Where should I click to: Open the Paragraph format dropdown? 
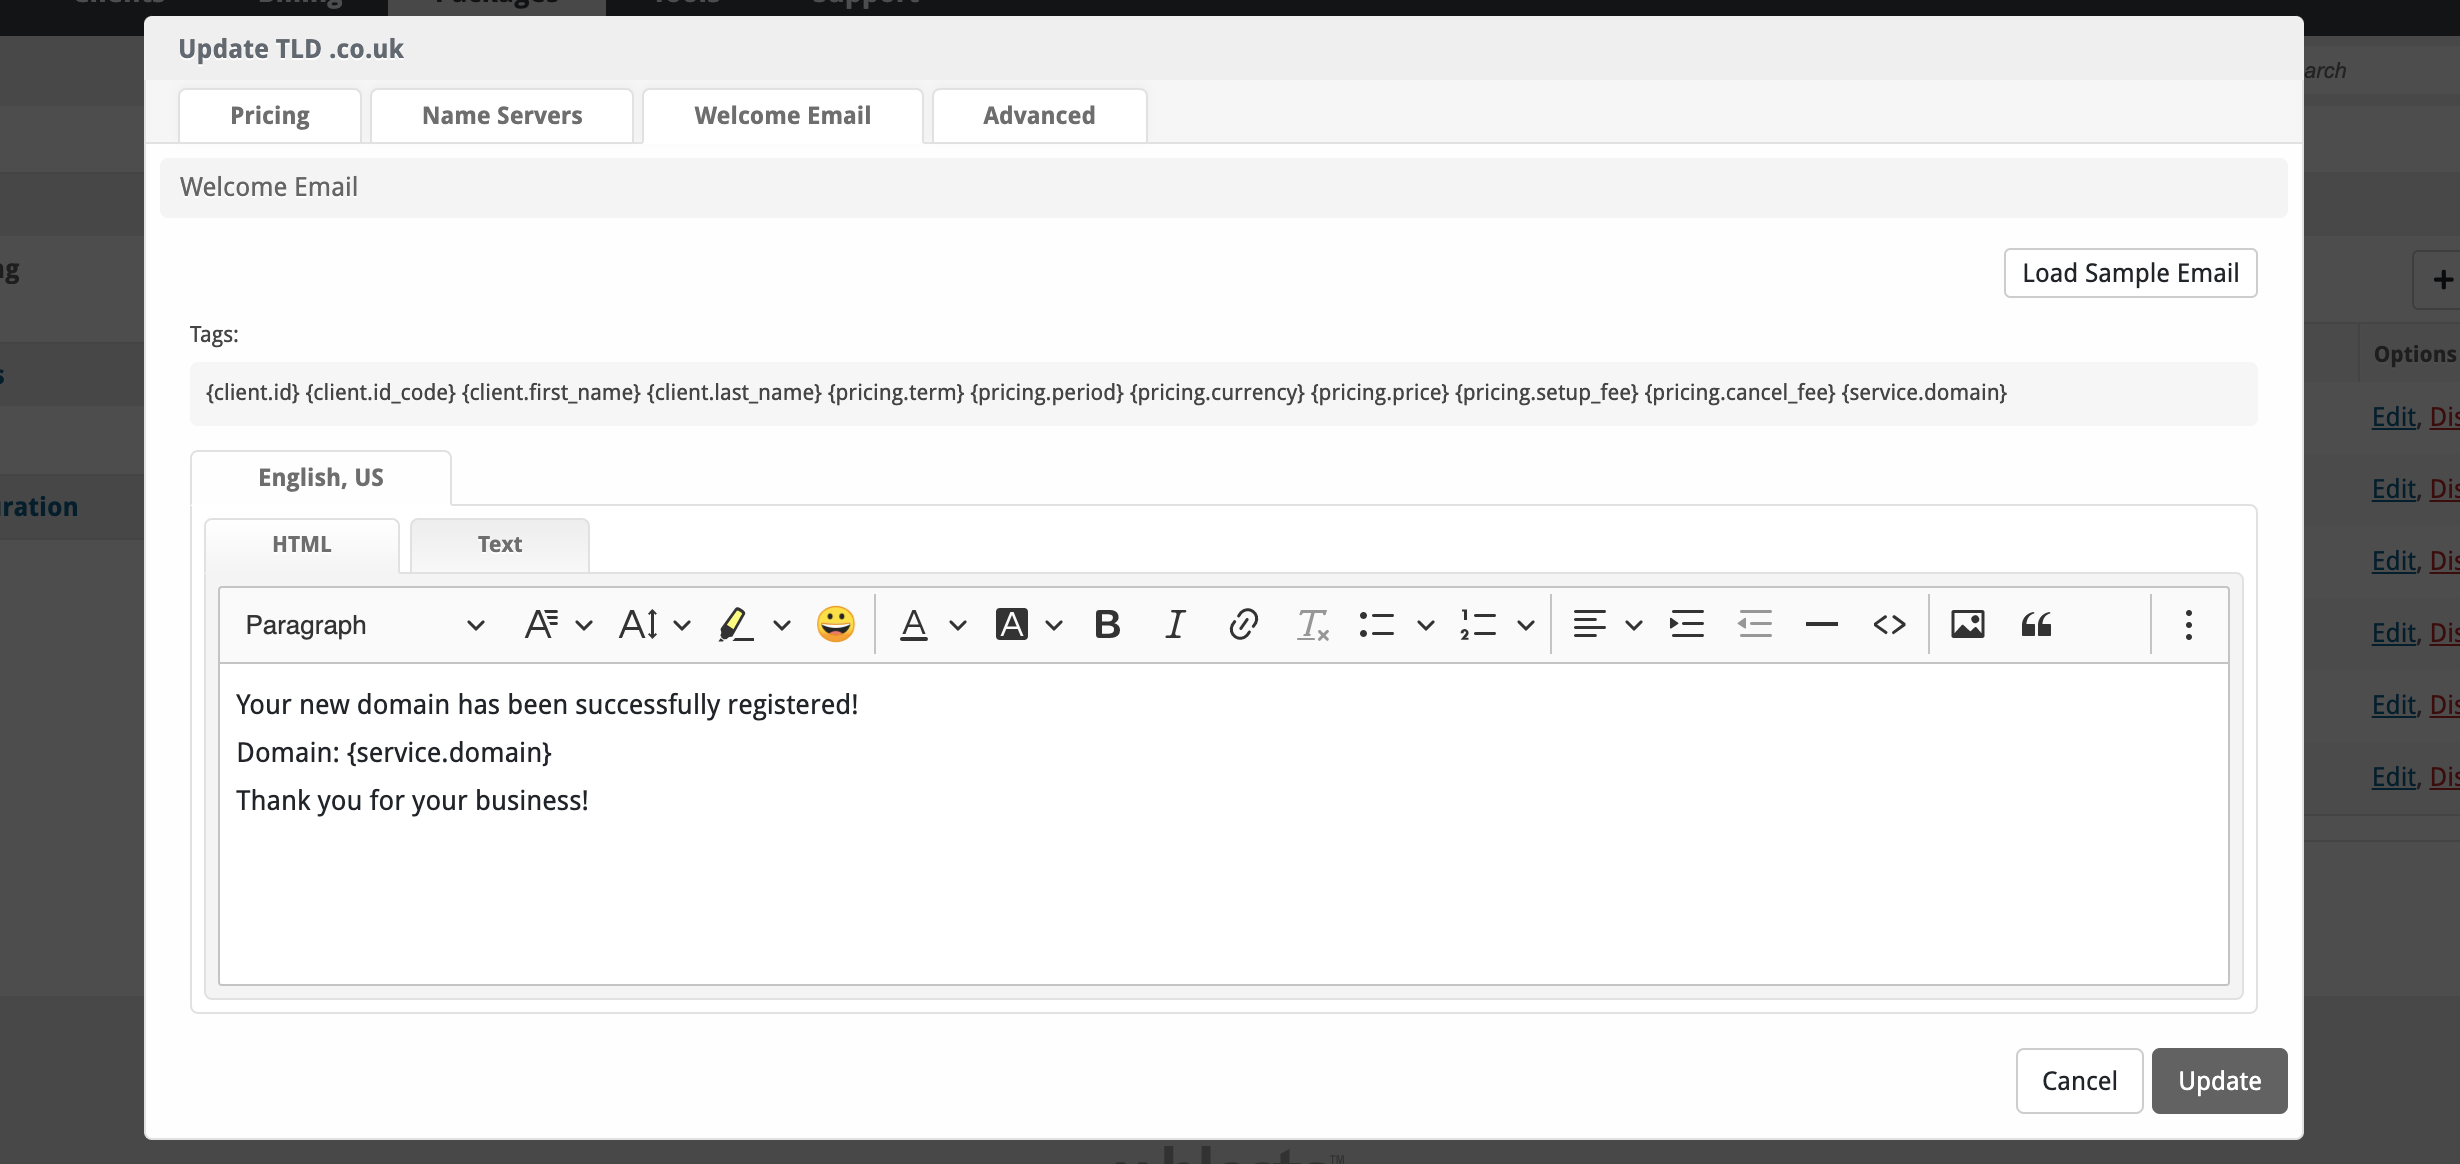pyautogui.click(x=364, y=625)
